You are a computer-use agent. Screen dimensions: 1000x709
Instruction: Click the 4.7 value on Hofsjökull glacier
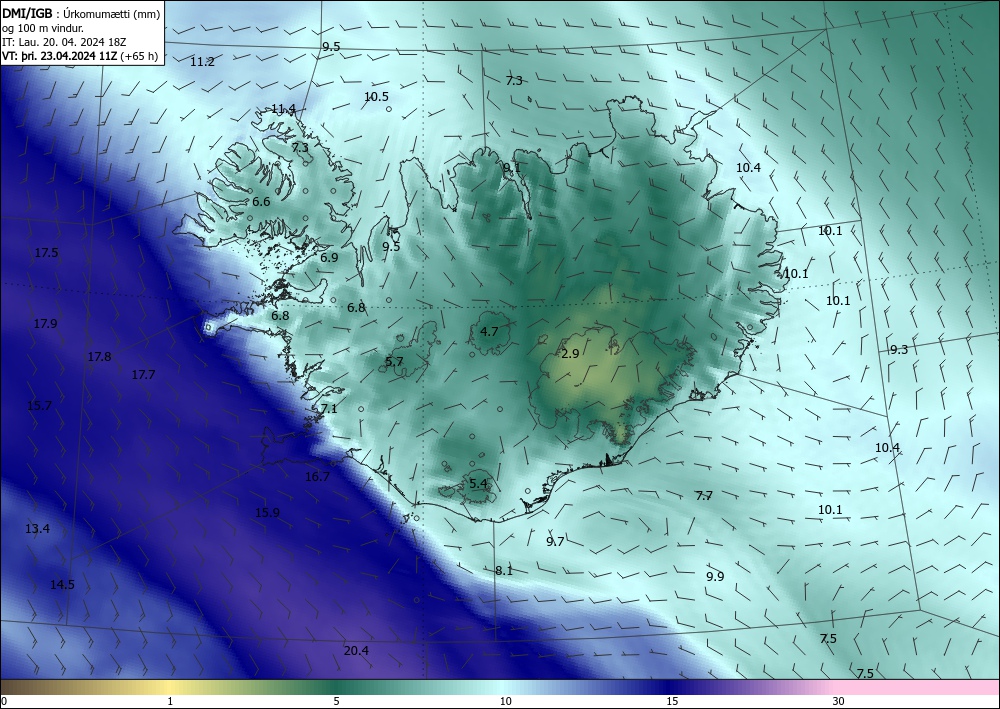pyautogui.click(x=489, y=332)
